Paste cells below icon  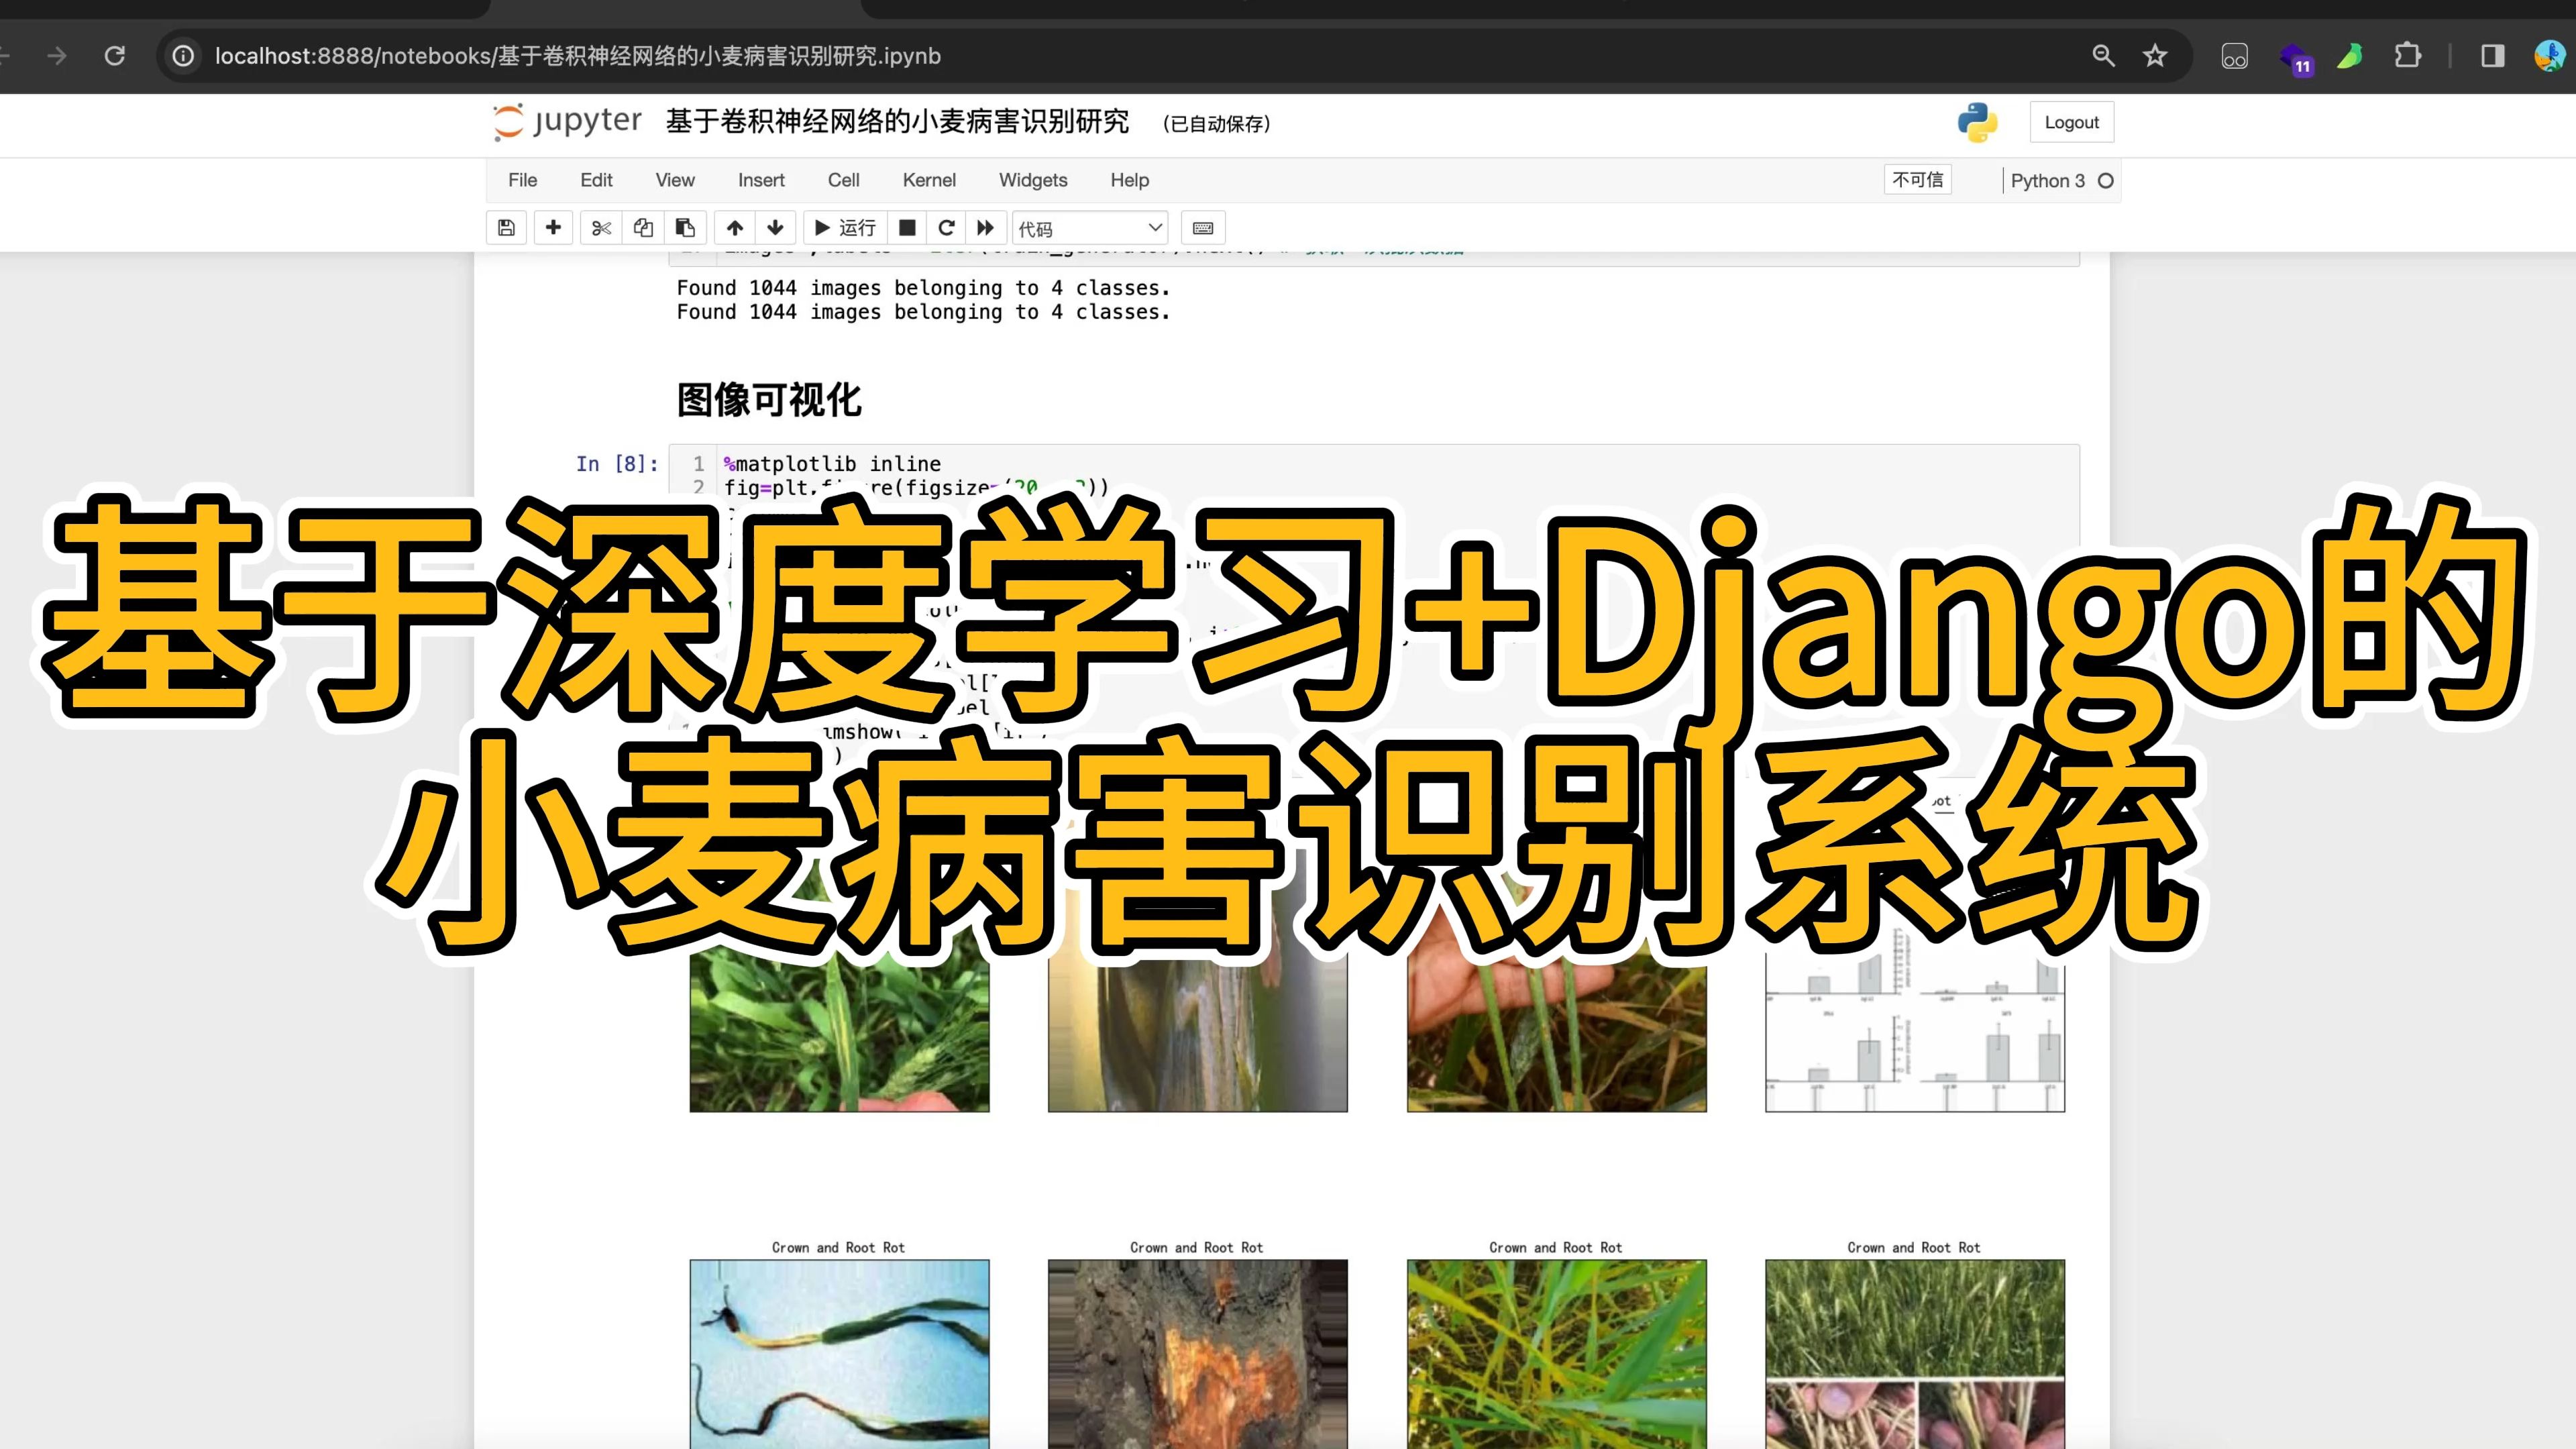click(x=685, y=228)
